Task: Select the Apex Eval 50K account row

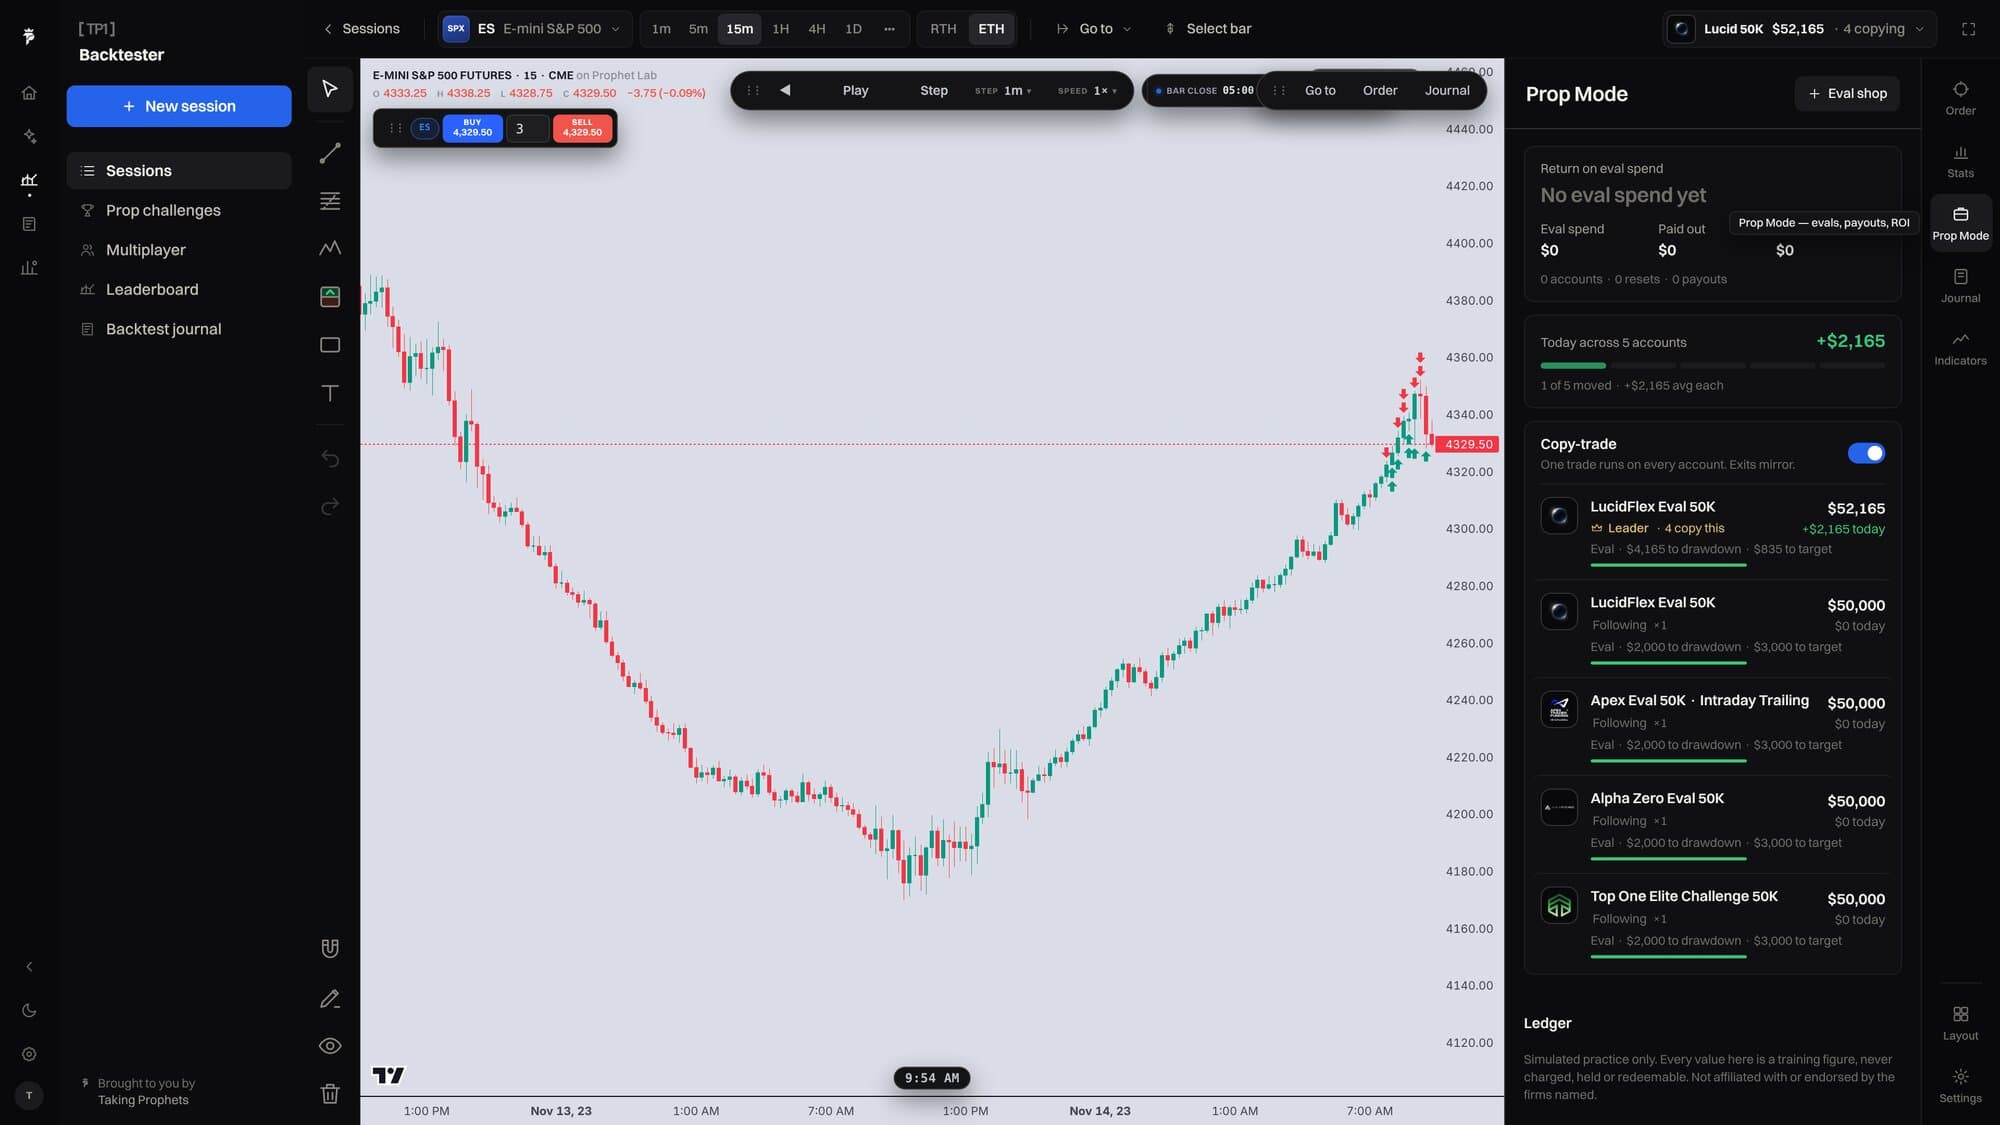Action: pyautogui.click(x=1712, y=726)
